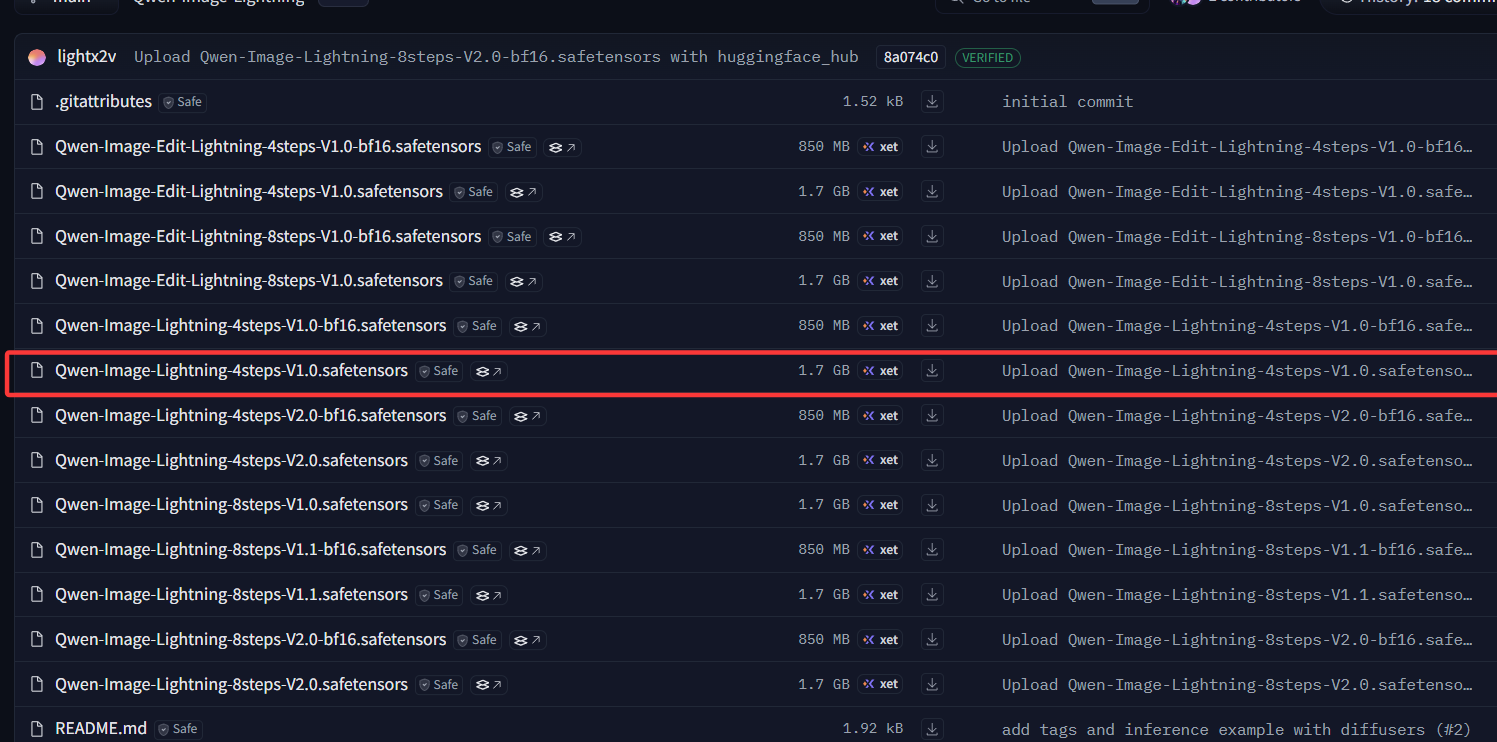Open layers viewer icon for Qwen-Image-Lightning-4steps-V1.0-bf16
This screenshot has height=742, width=1497.
pos(528,326)
